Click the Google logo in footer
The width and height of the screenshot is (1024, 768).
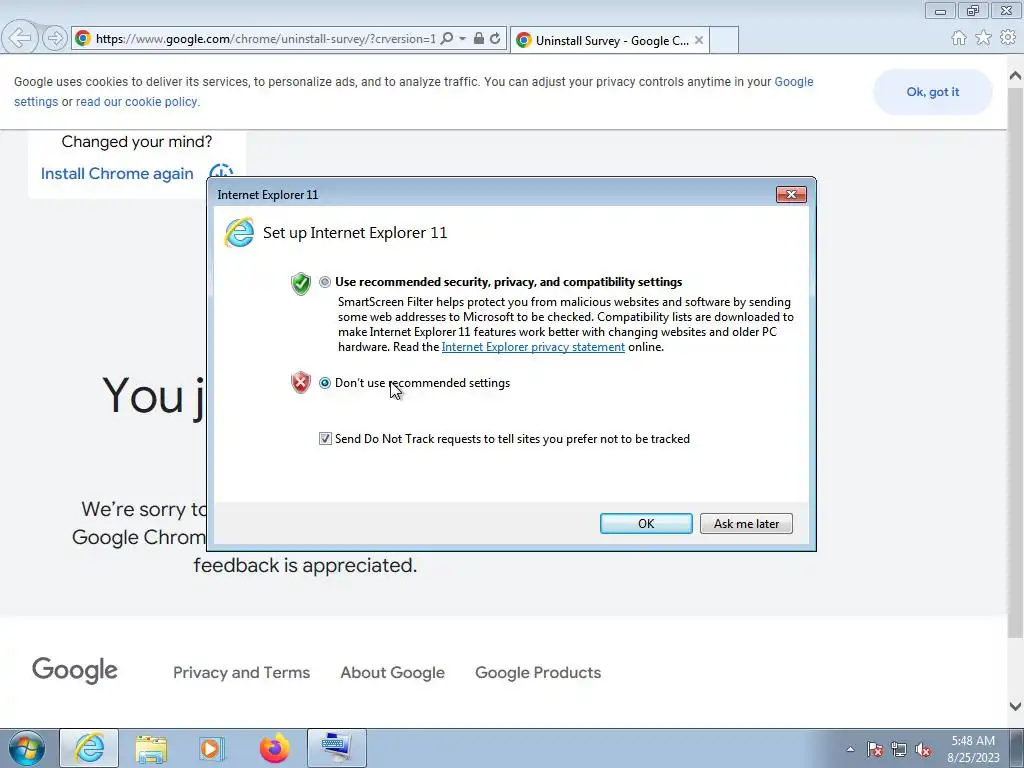point(75,670)
